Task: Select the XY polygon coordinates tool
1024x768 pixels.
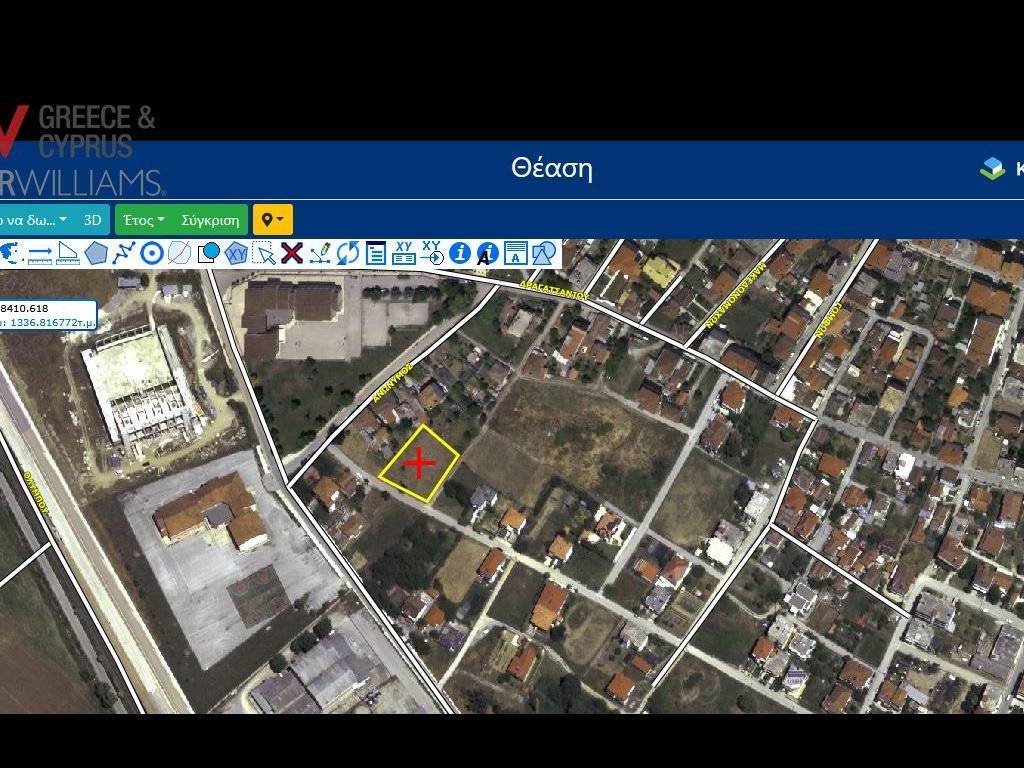Action: pyautogui.click(x=236, y=253)
